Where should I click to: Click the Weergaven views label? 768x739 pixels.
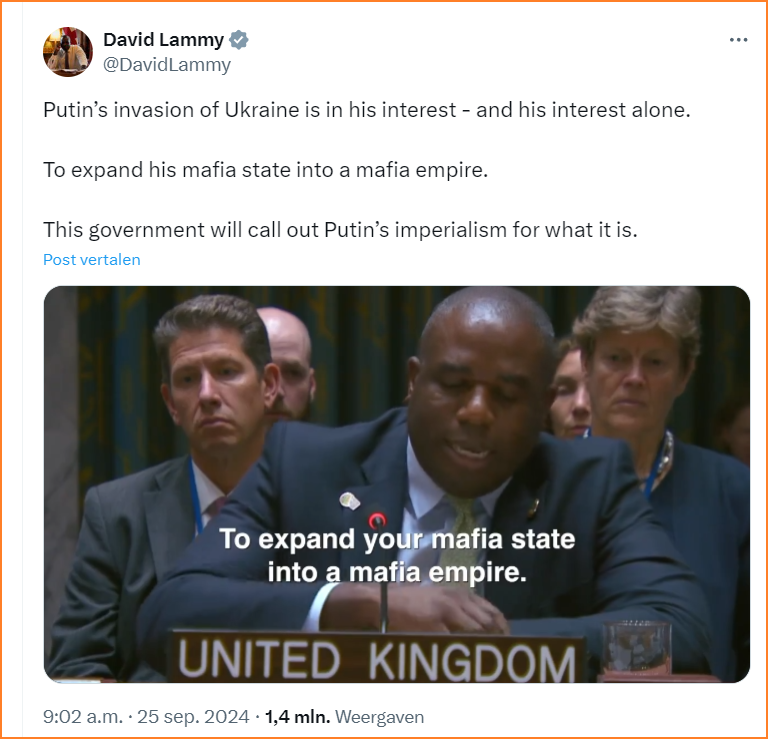pyautogui.click(x=380, y=717)
